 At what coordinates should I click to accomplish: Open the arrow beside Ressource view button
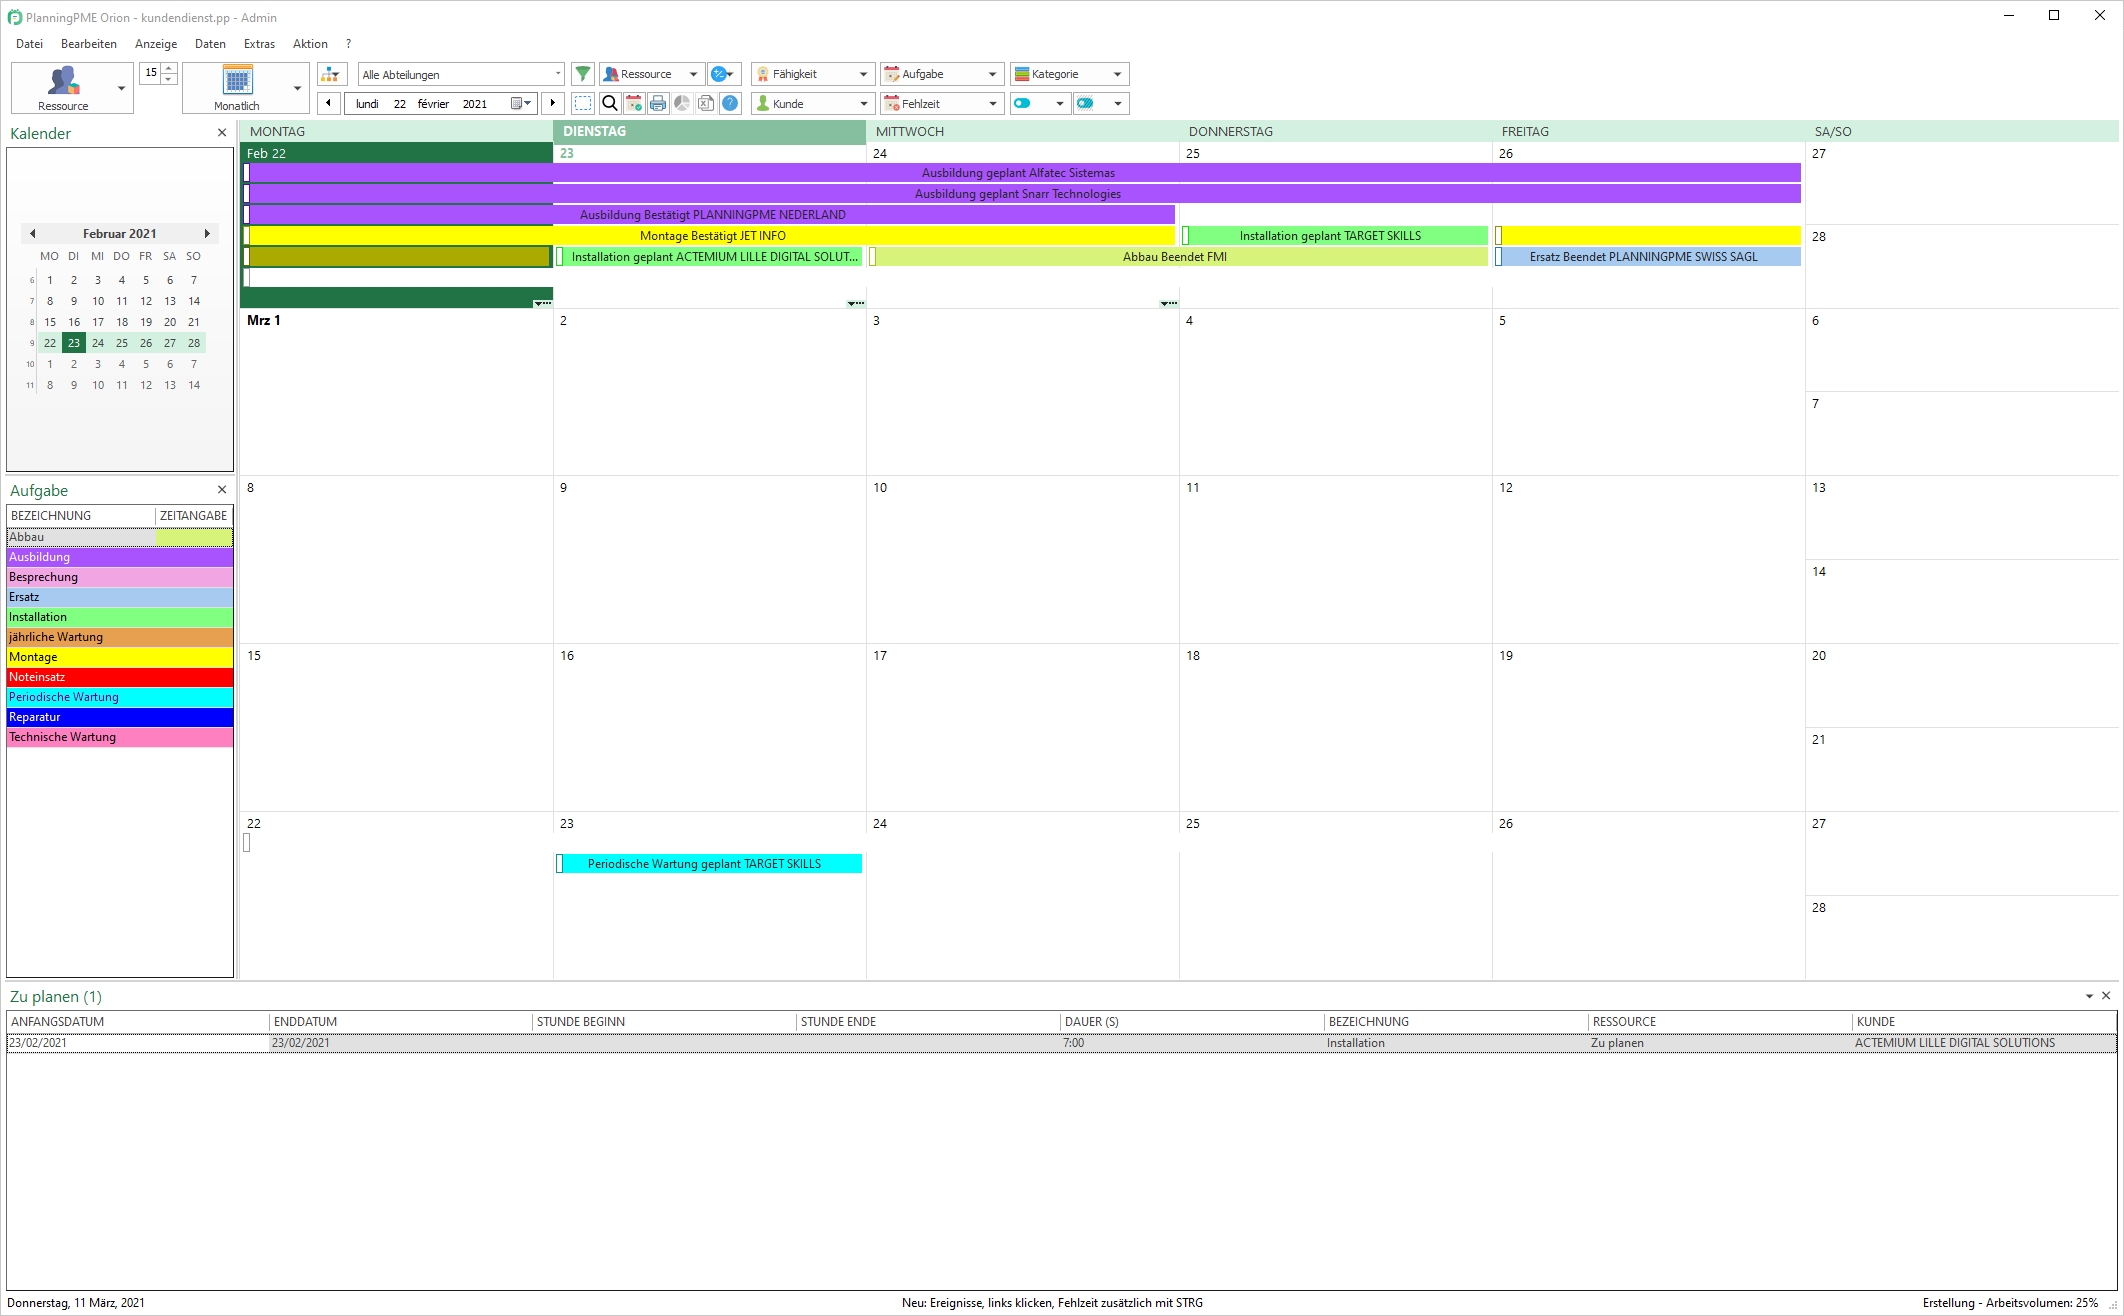122,88
